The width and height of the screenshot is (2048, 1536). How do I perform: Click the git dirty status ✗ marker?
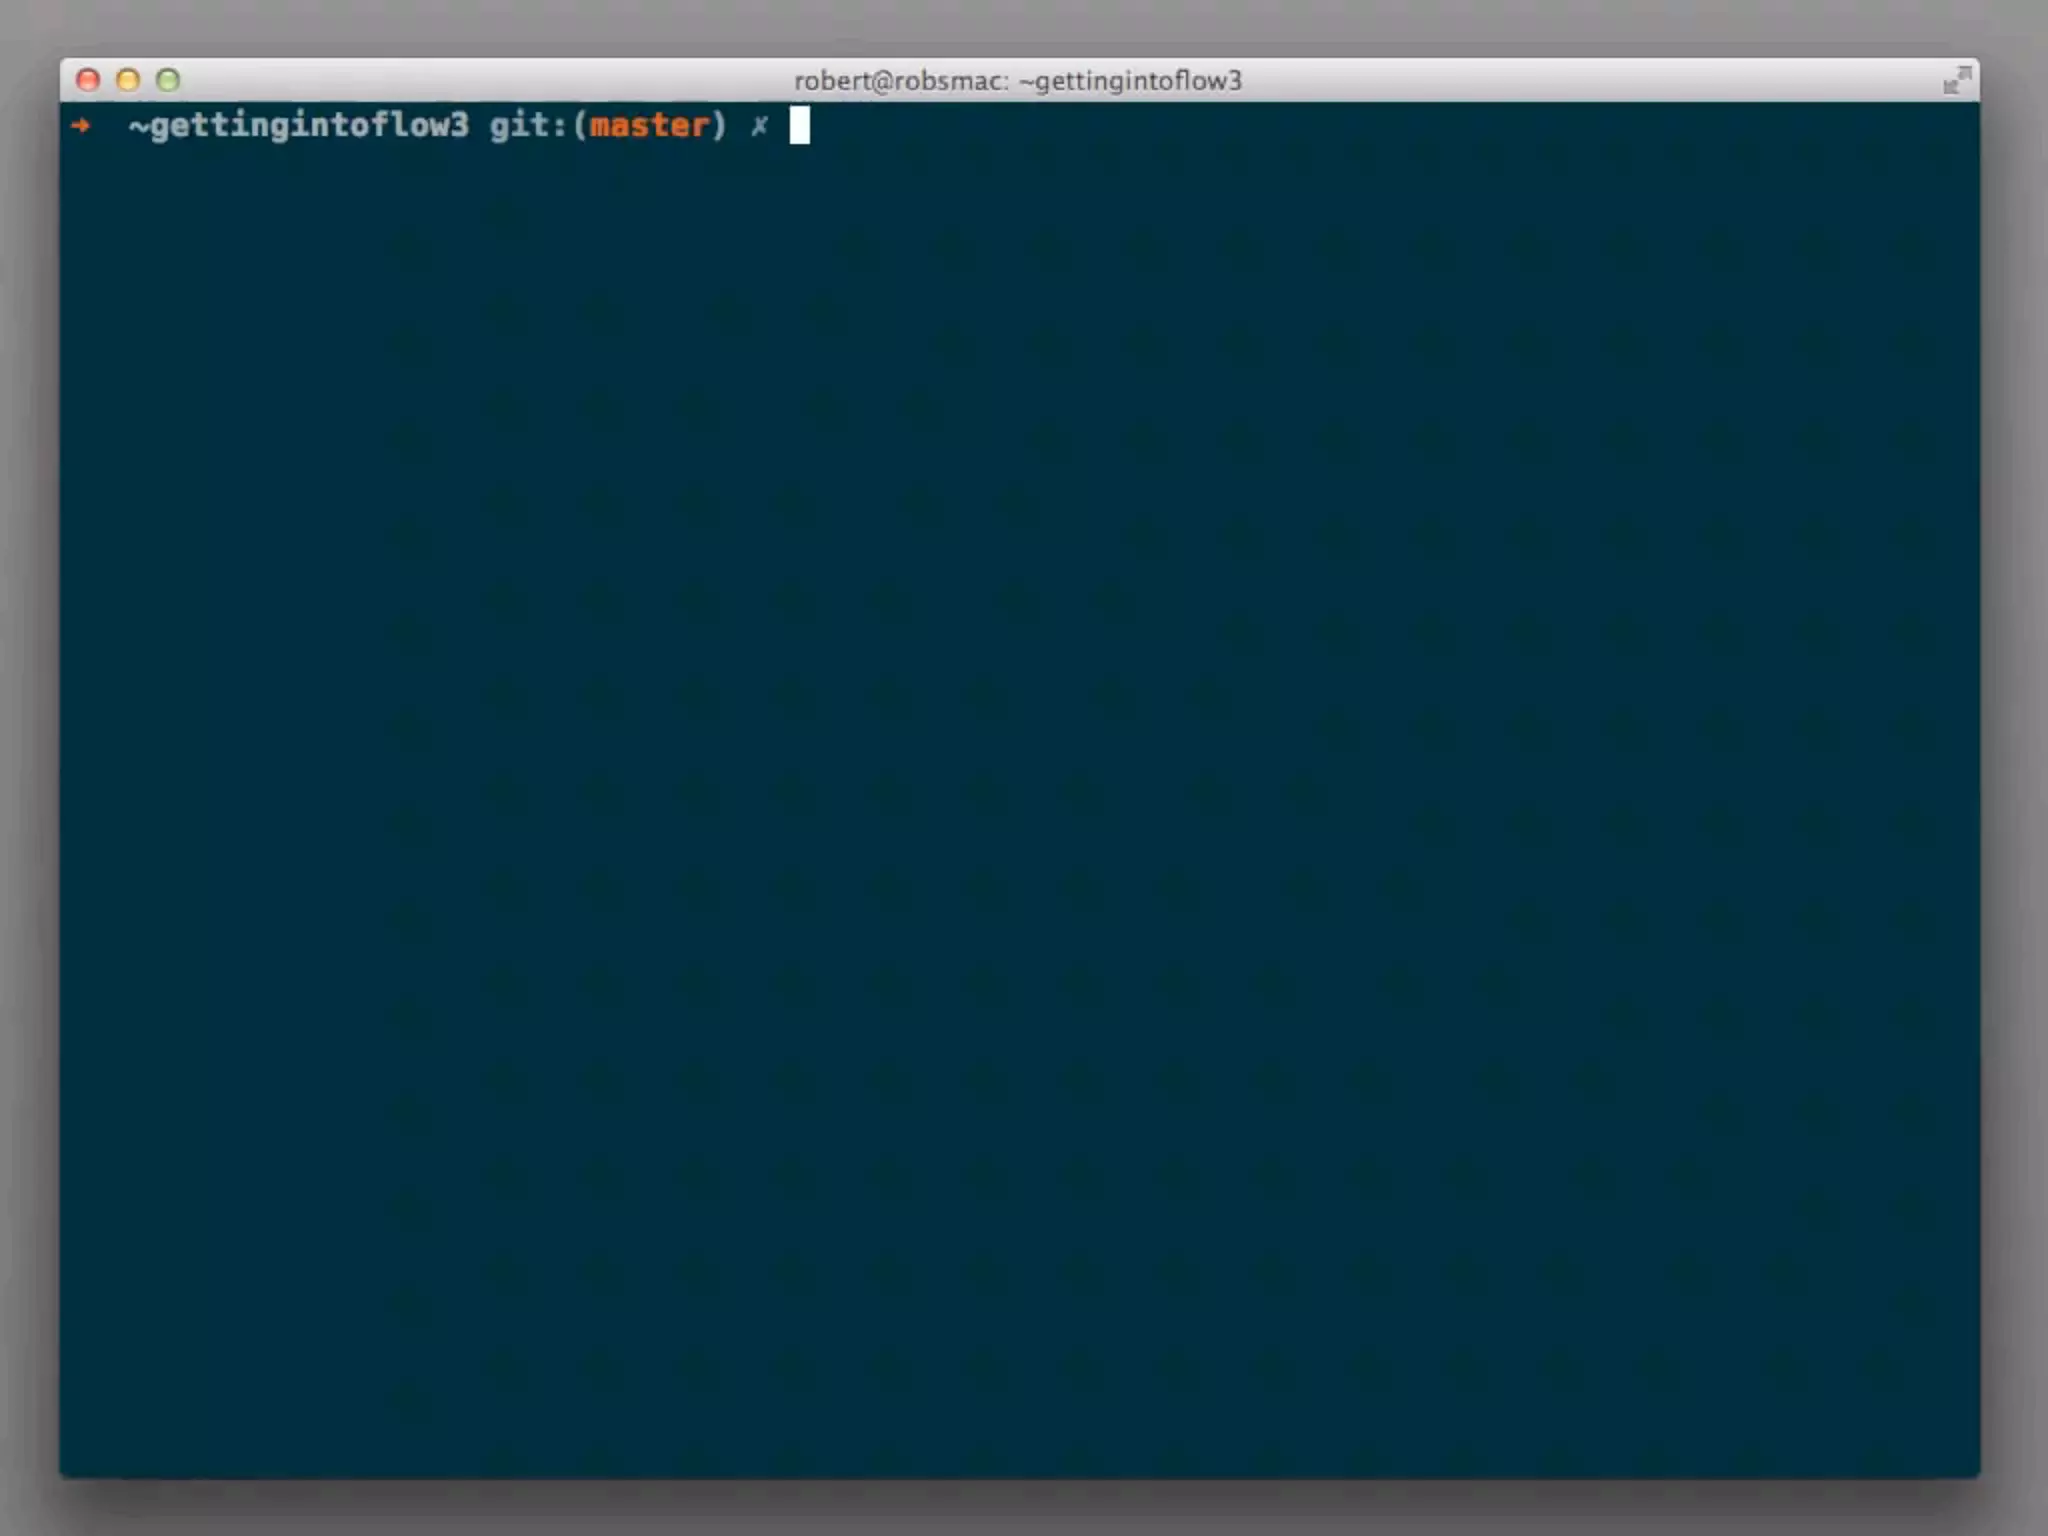coord(759,126)
